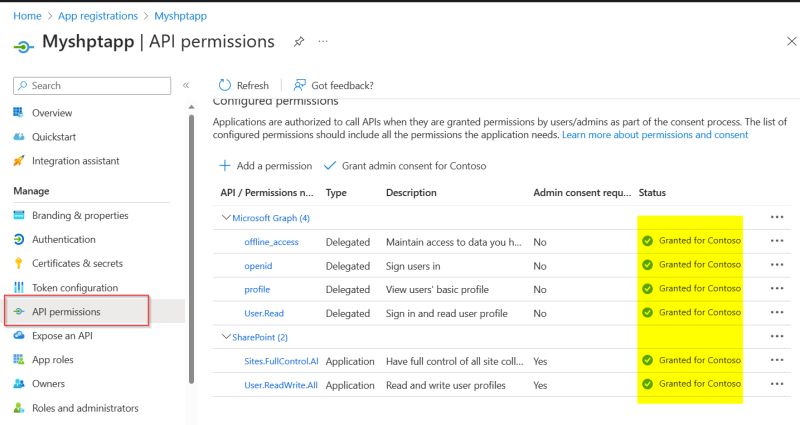This screenshot has height=425, width=800.
Task: Open more options for openid row
Action: pyautogui.click(x=777, y=265)
